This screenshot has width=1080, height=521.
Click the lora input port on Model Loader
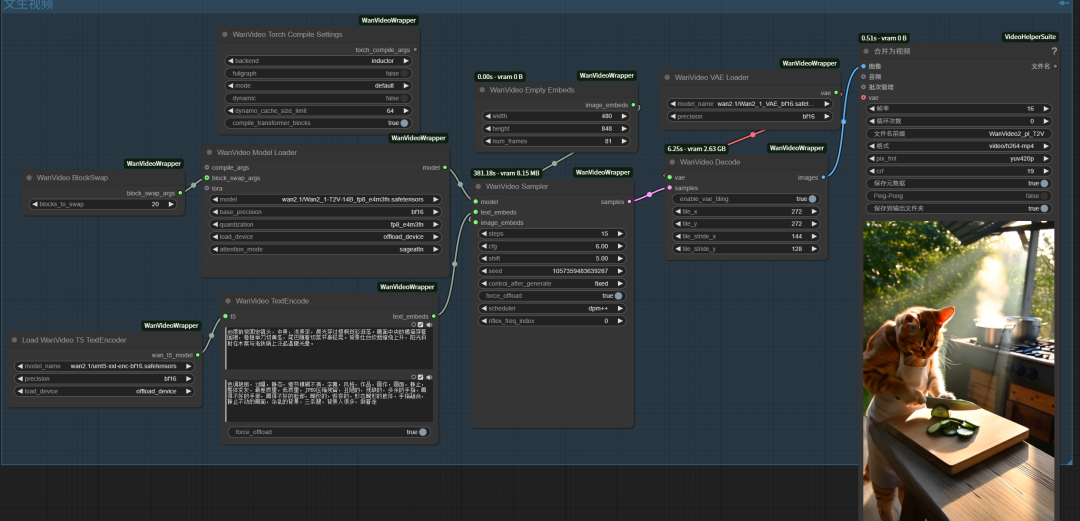[207, 188]
